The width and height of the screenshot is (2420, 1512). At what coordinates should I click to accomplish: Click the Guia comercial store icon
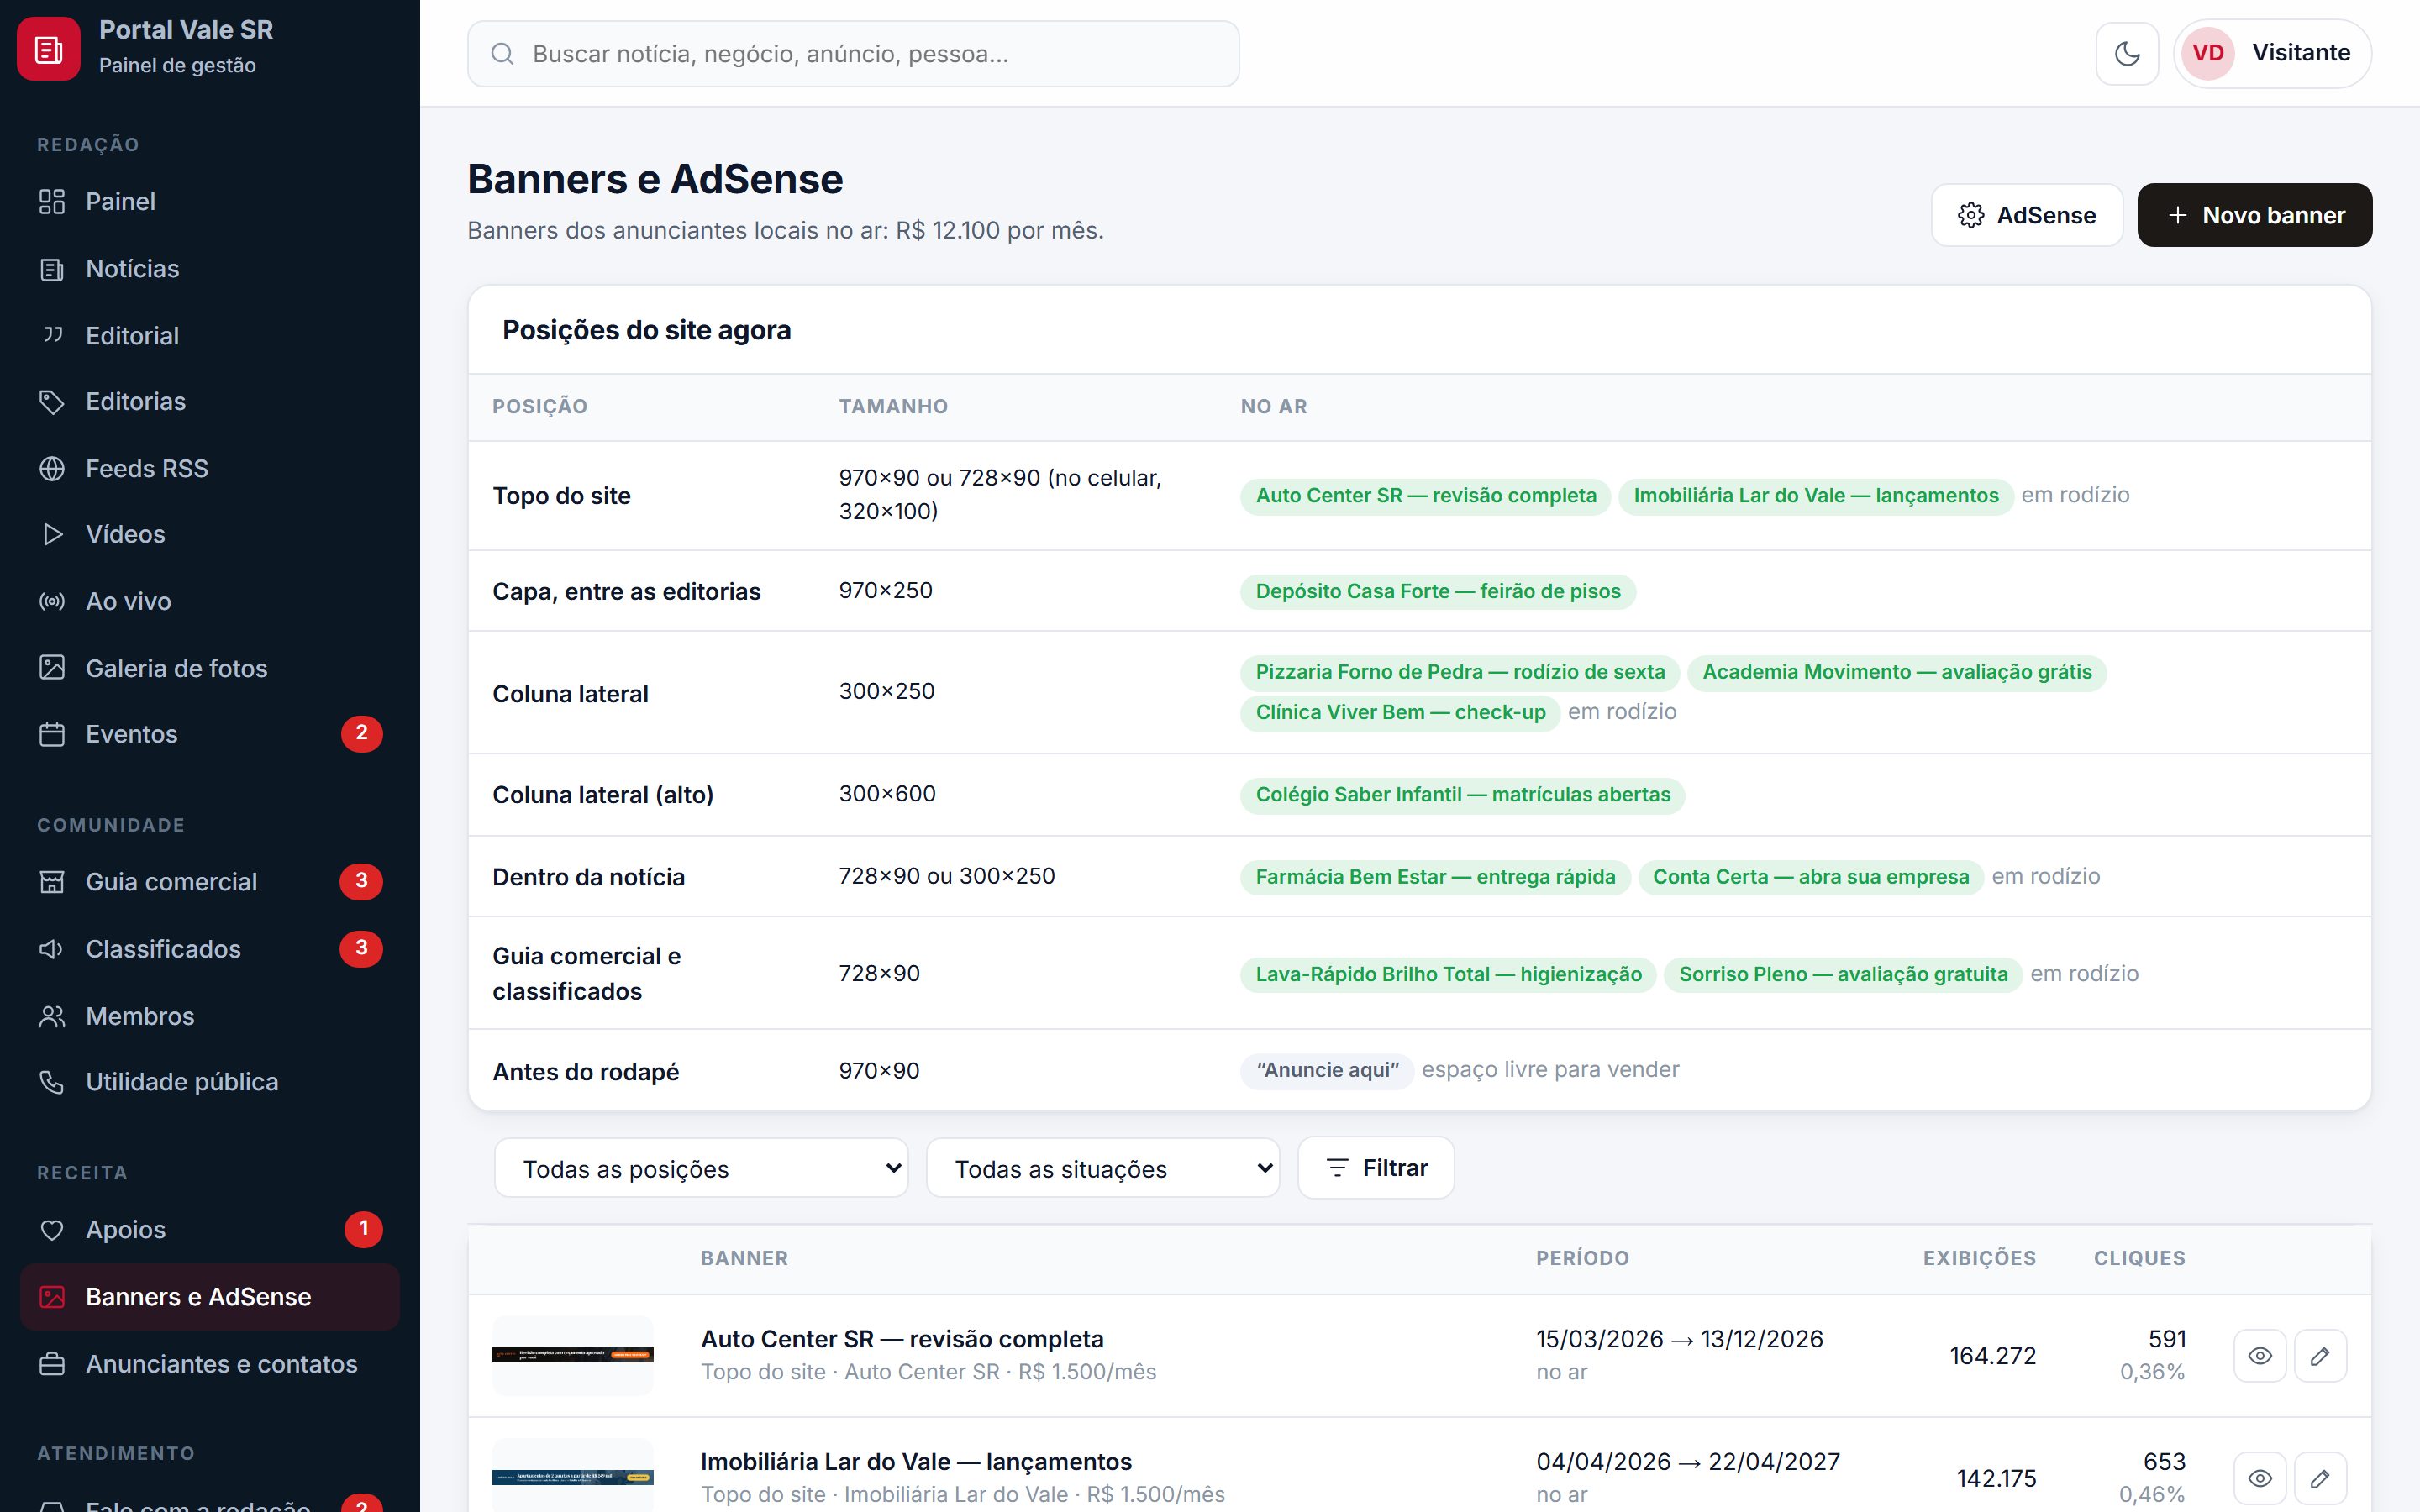coord(52,881)
